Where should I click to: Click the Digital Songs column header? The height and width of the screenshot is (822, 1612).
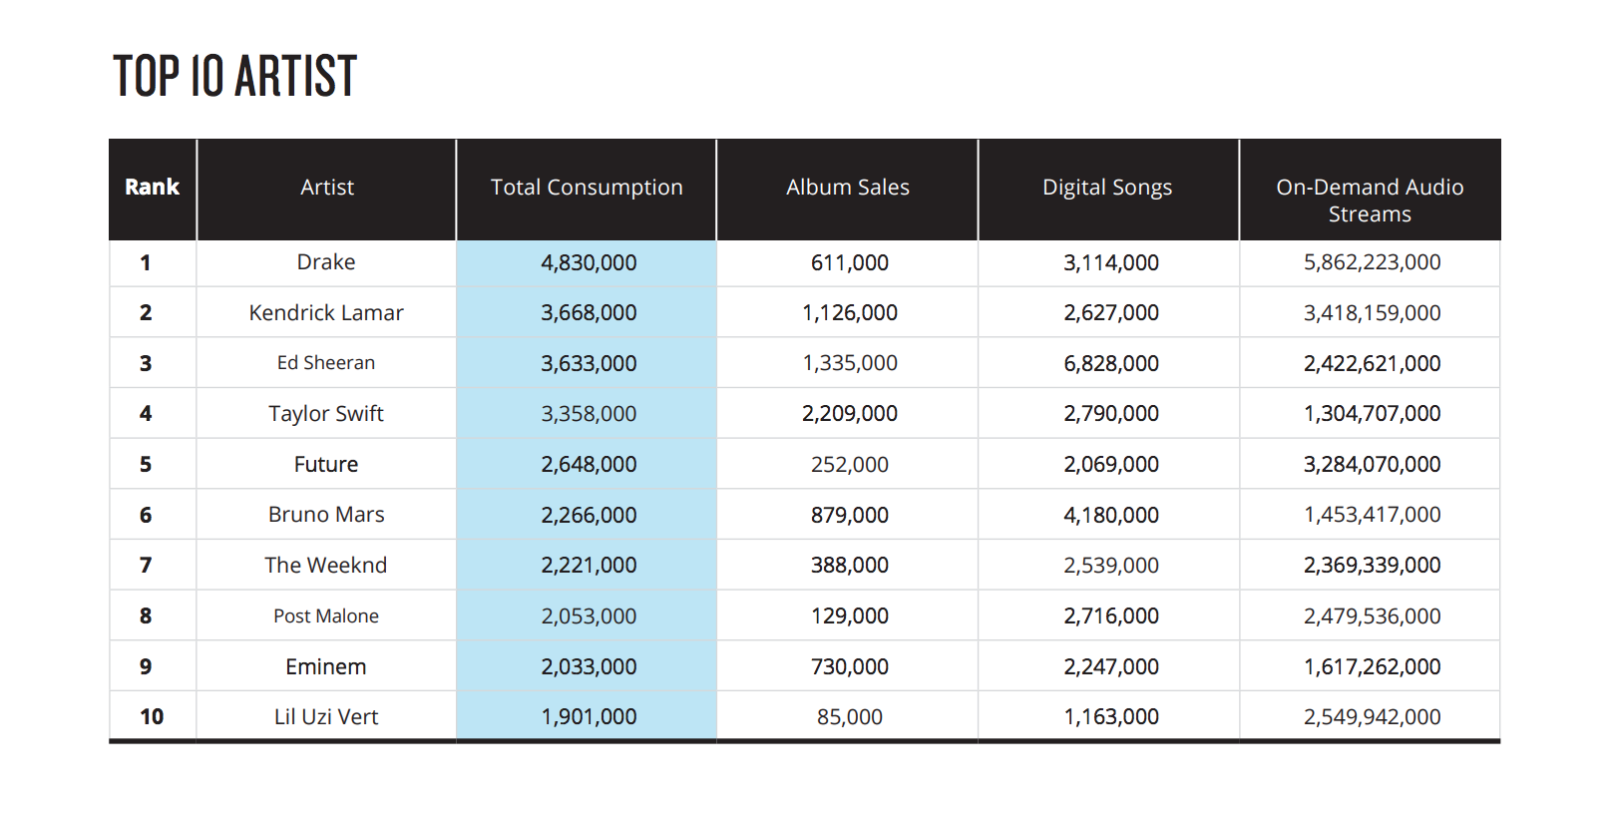(1107, 187)
